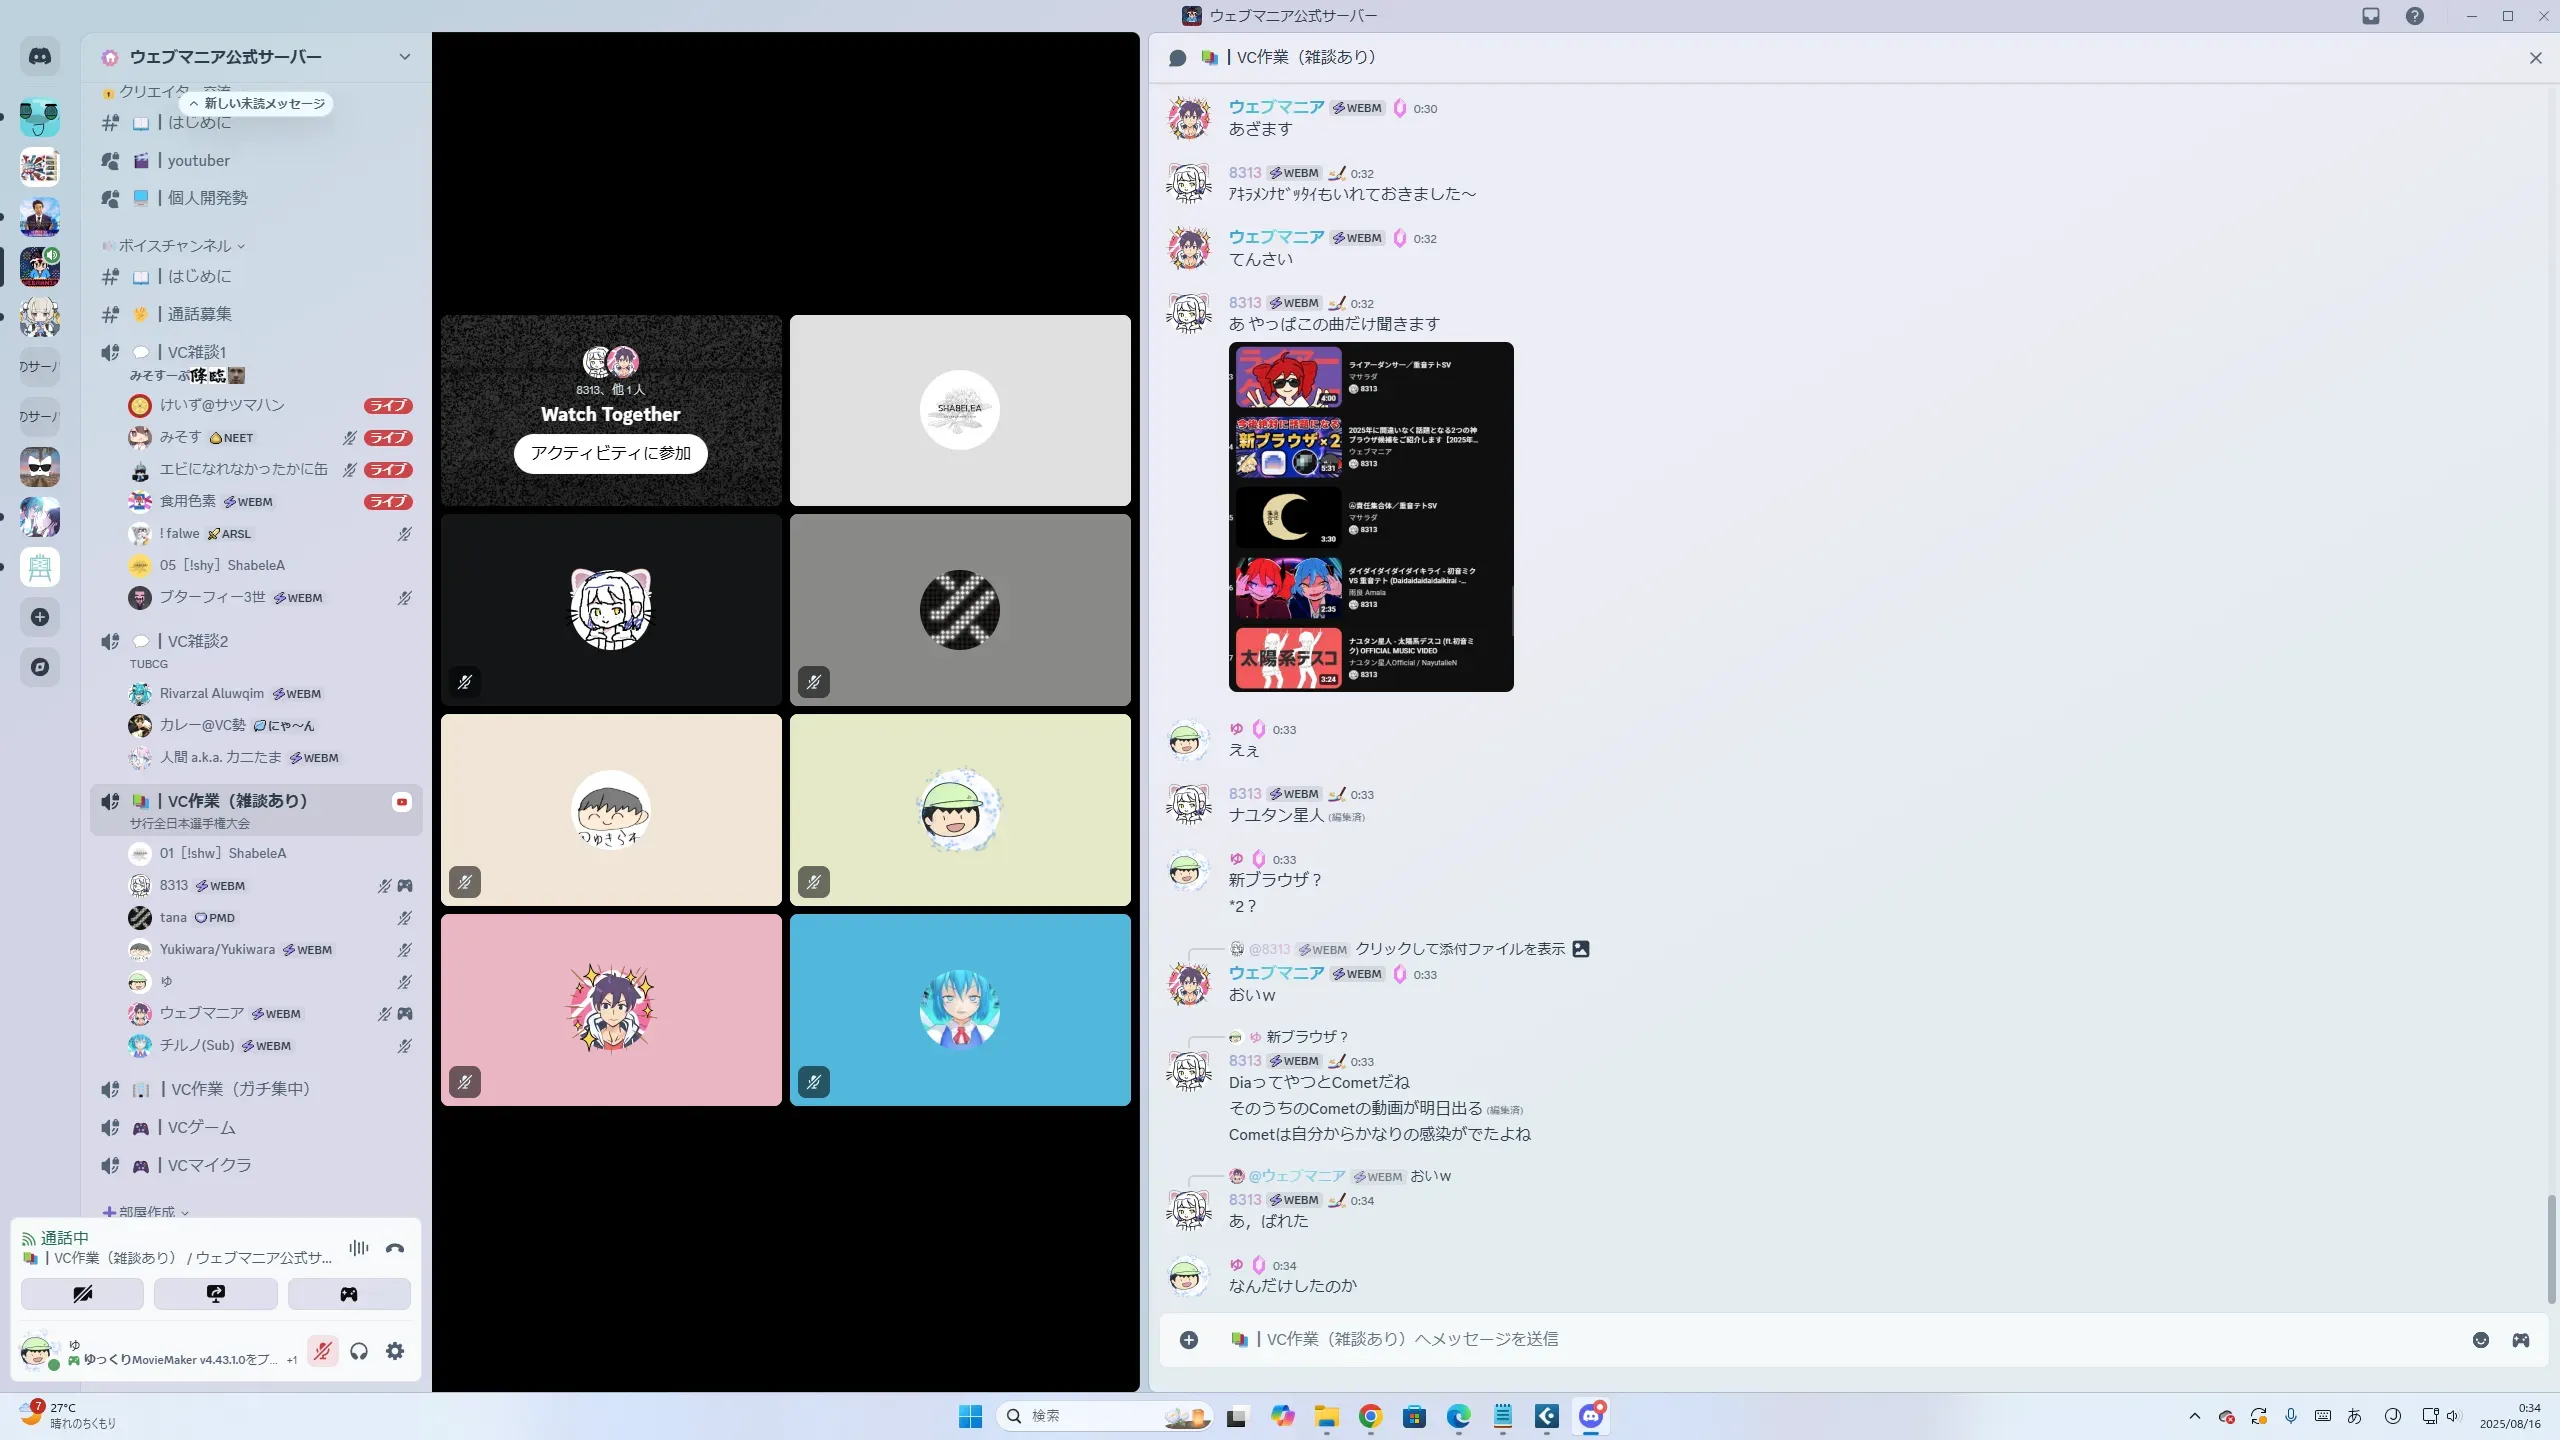The height and width of the screenshot is (1440, 2560).
Task: Toggle microphone mute in user panel
Action: click(322, 1352)
